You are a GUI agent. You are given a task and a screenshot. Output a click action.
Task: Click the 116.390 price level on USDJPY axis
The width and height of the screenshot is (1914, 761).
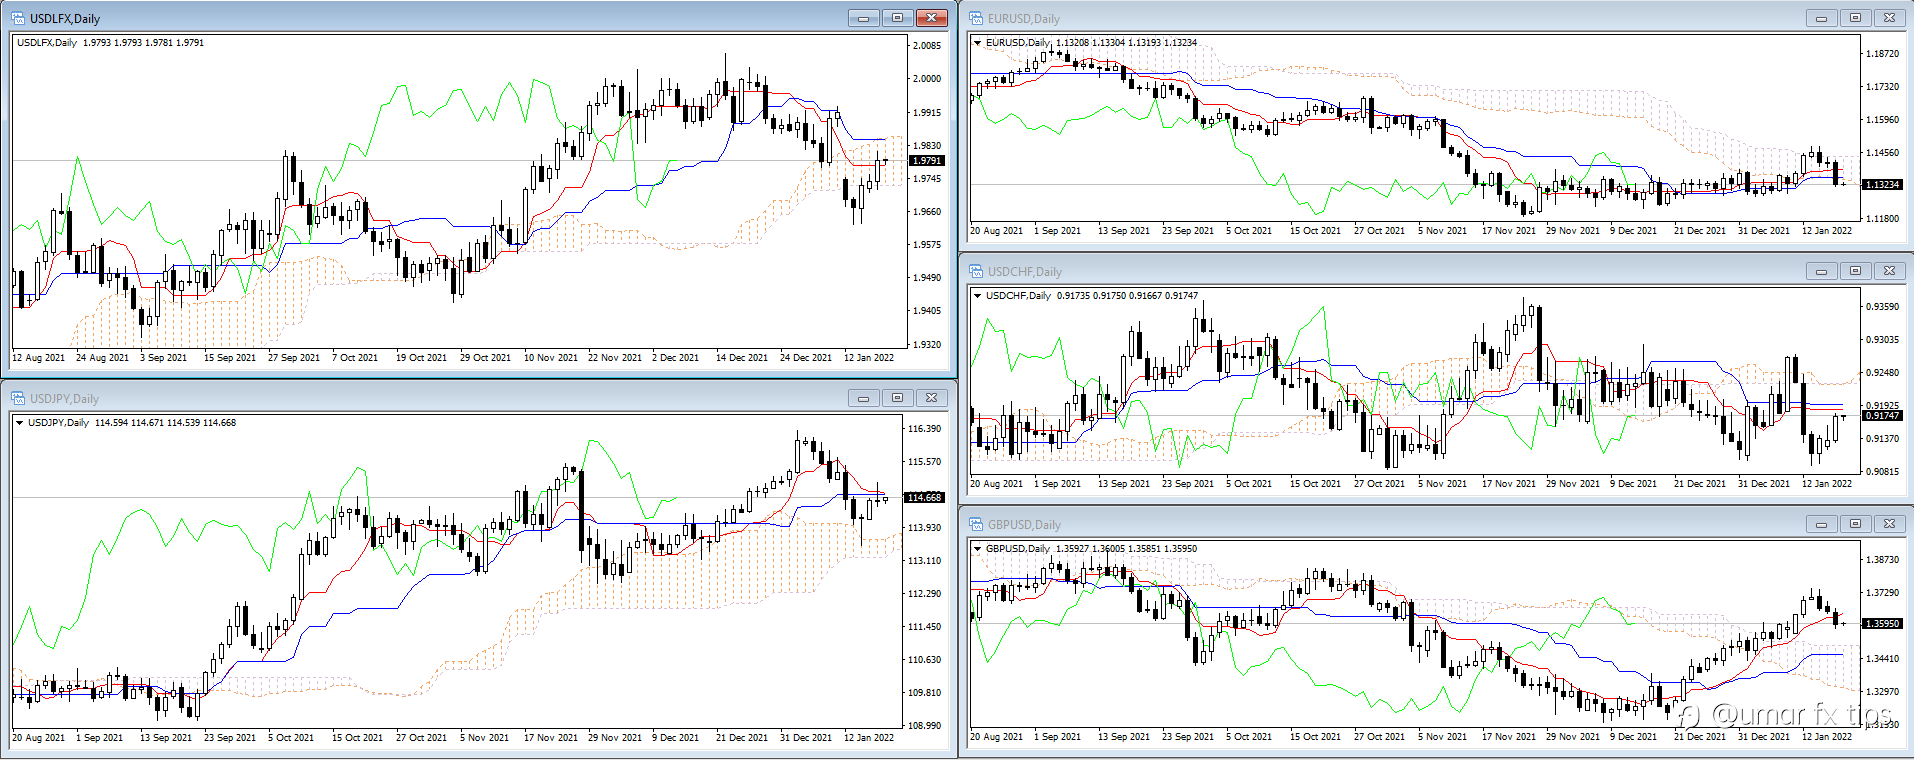tap(924, 429)
